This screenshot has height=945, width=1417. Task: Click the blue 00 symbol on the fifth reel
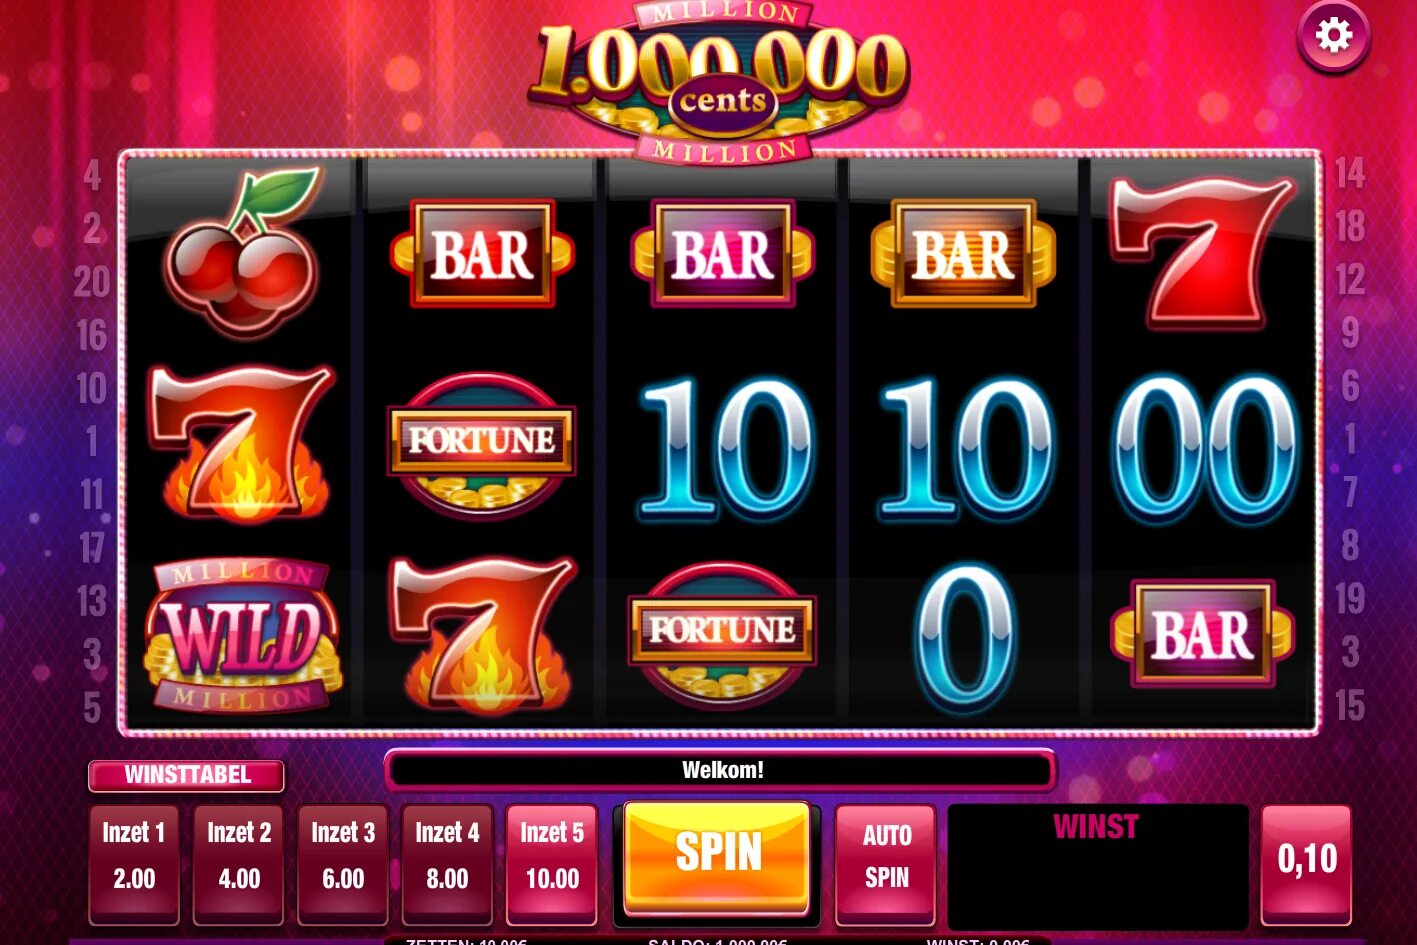1205,447
